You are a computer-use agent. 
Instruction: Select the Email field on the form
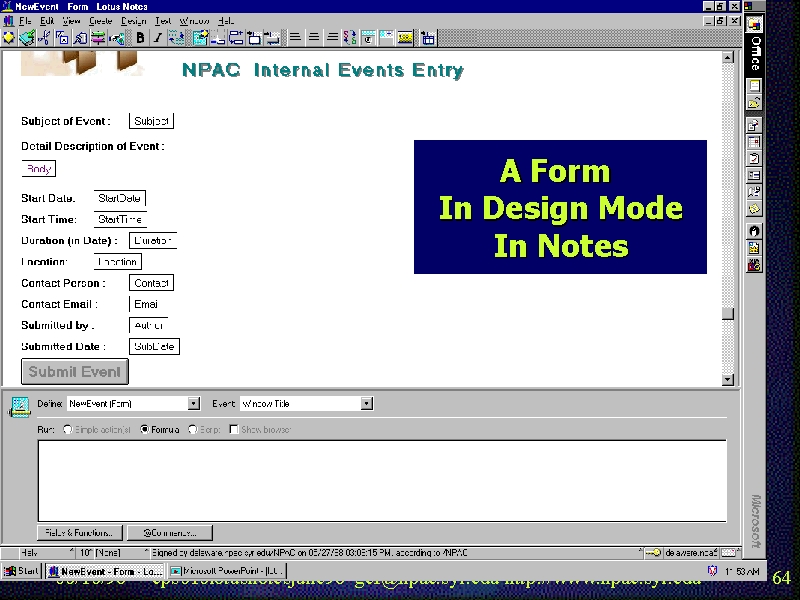coord(146,304)
